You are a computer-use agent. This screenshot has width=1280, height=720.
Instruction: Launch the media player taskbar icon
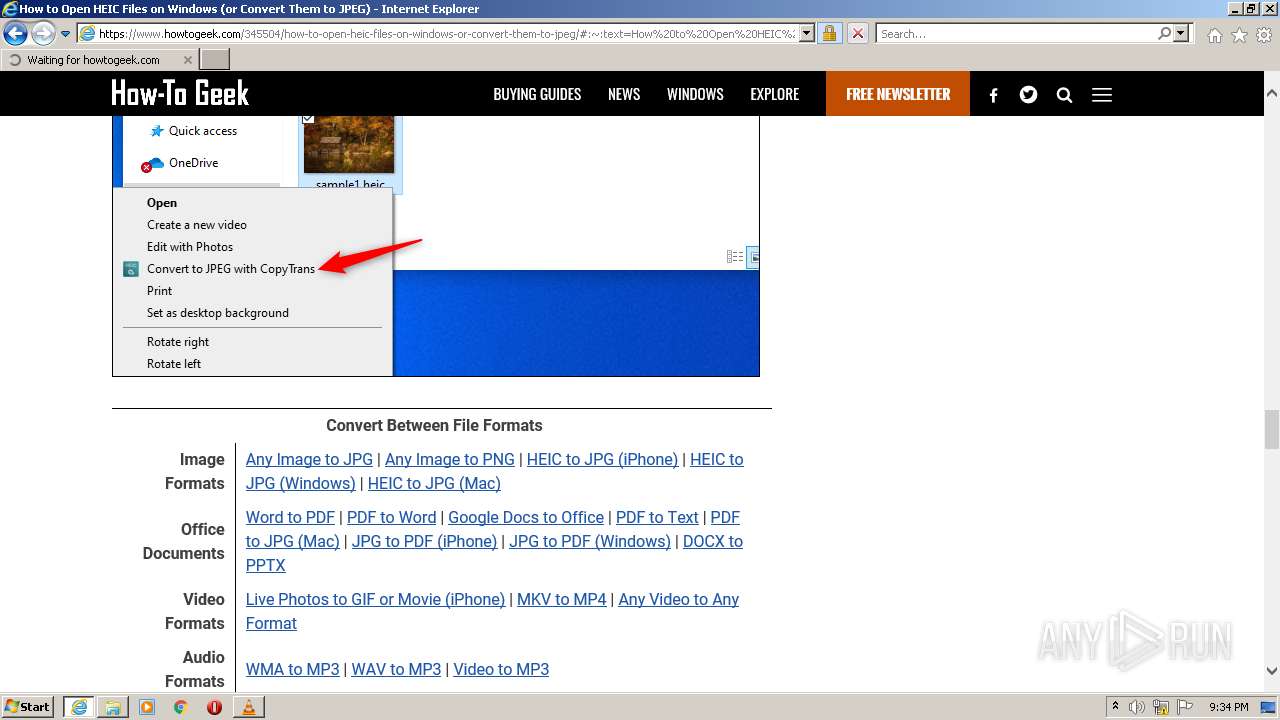pyautogui.click(x=147, y=707)
